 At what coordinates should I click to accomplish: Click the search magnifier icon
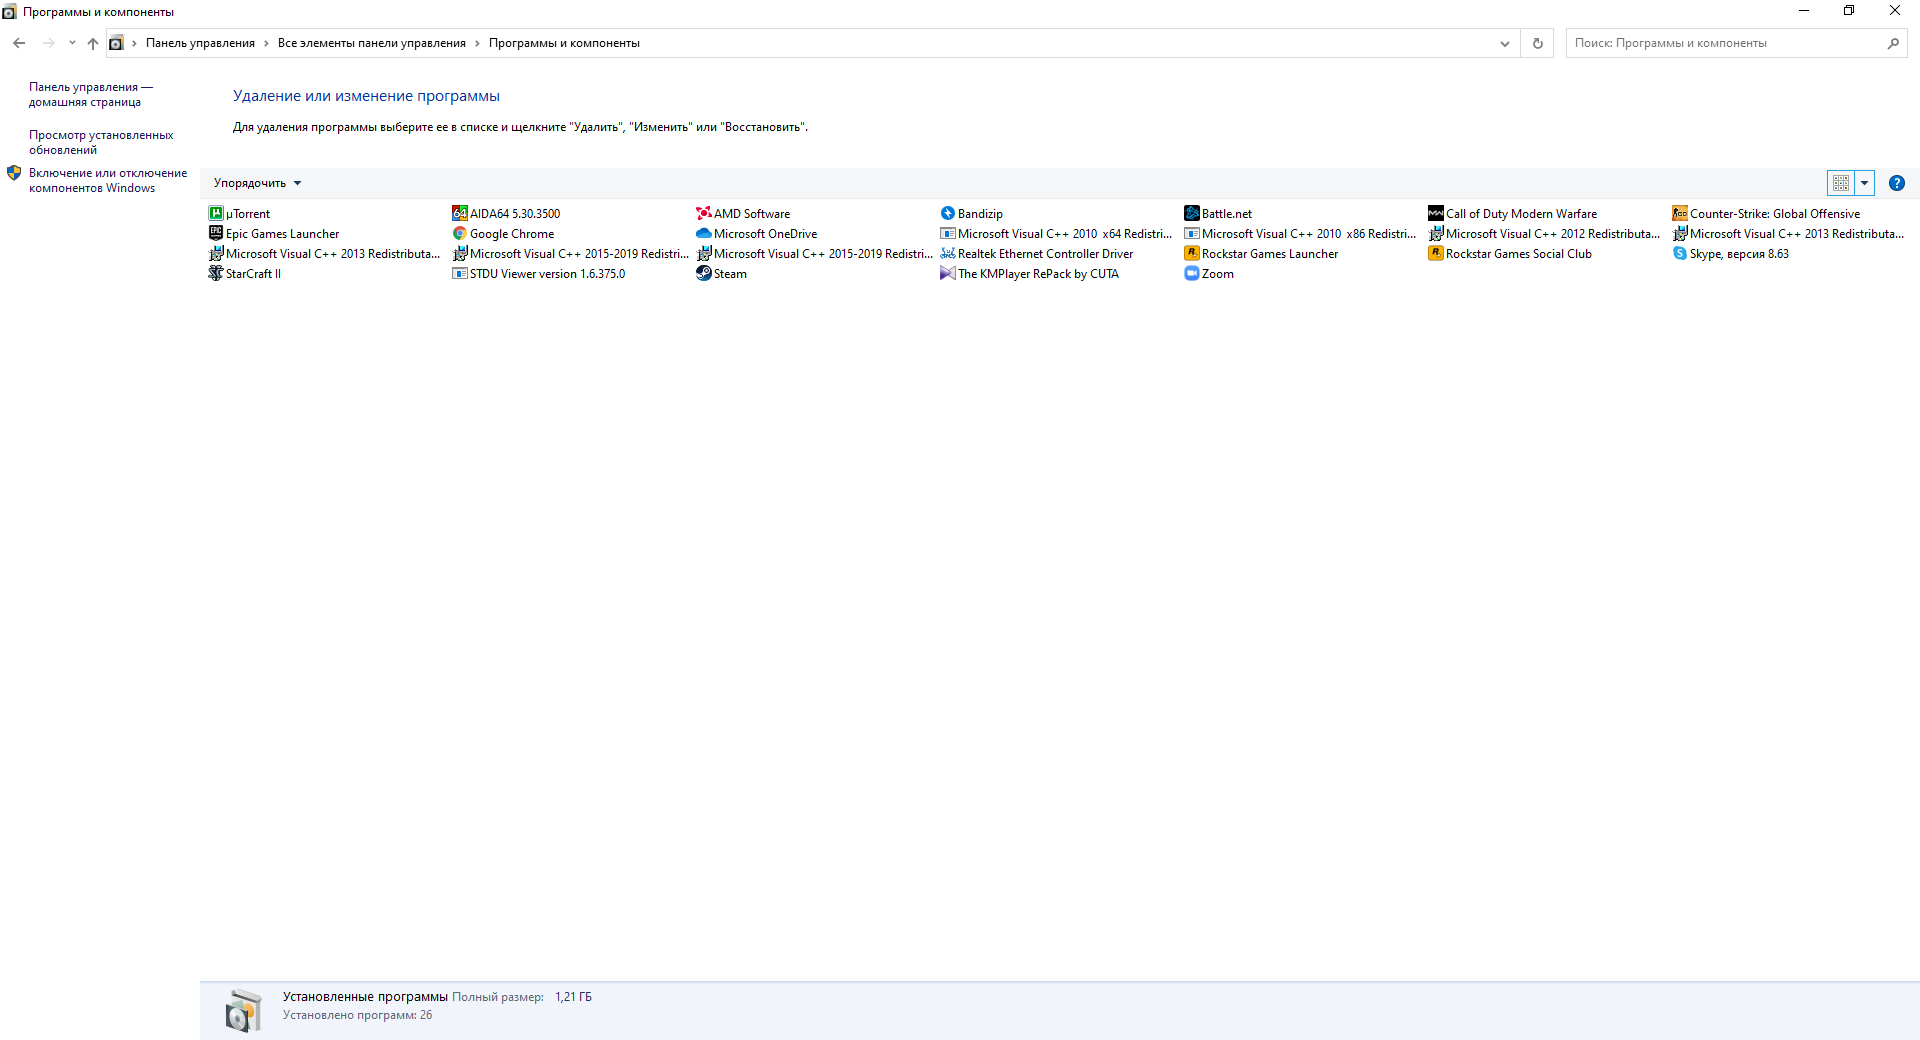pos(1893,43)
